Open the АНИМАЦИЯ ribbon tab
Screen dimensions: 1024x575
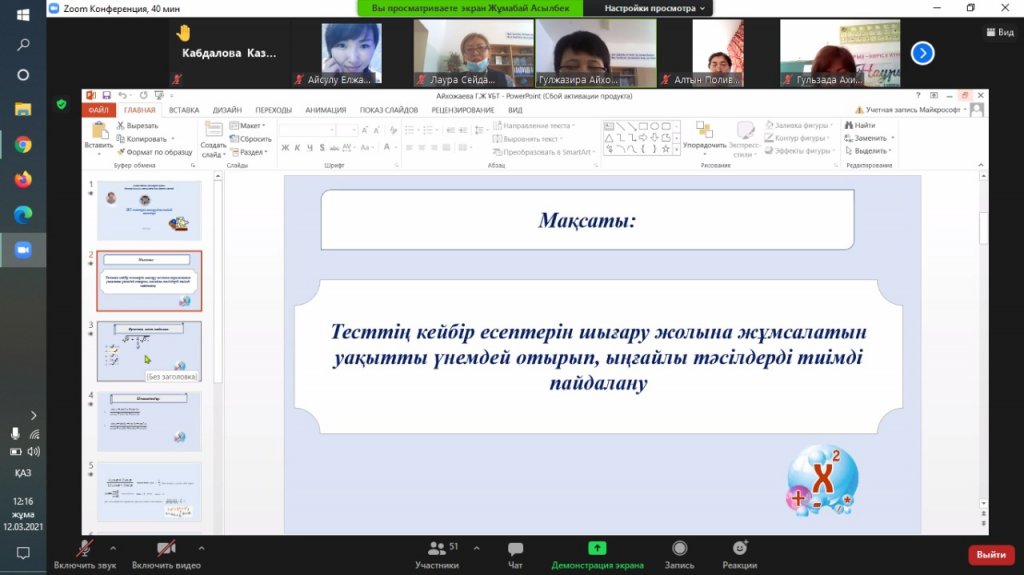click(x=325, y=110)
